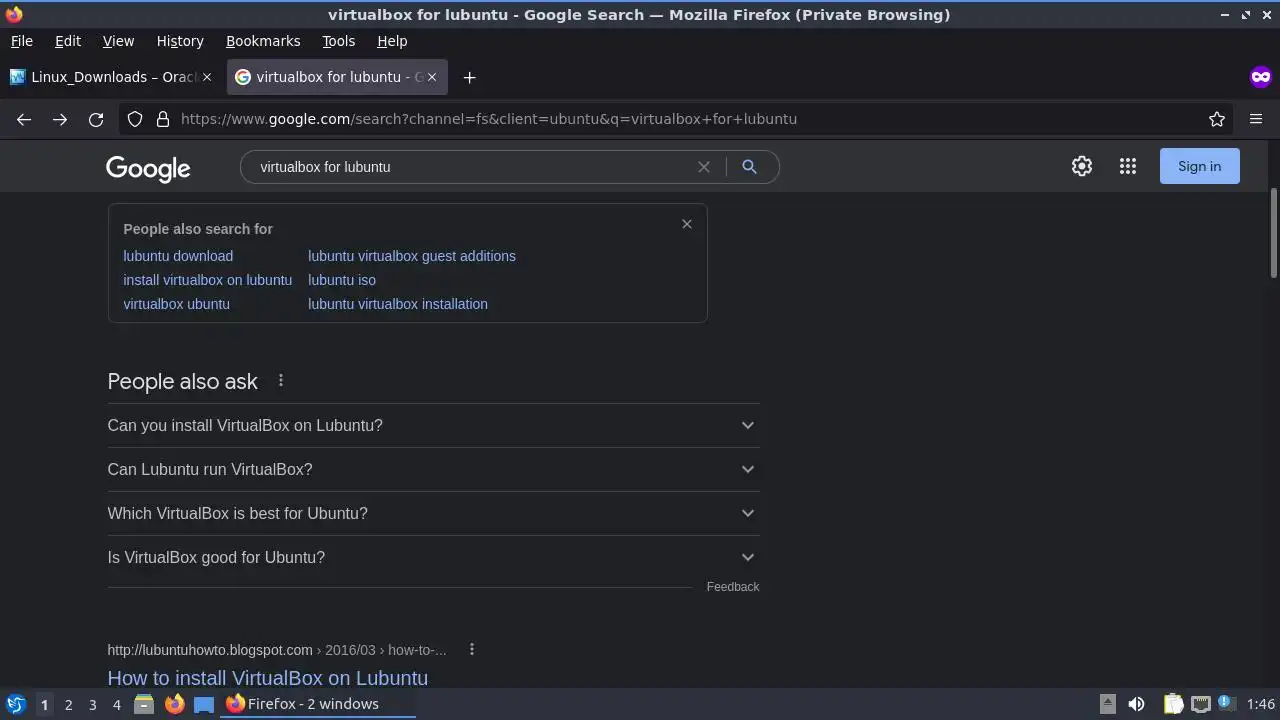1280x720 pixels.
Task: Open 'lubuntu virtualbox installation' suggestion
Action: pos(398,304)
